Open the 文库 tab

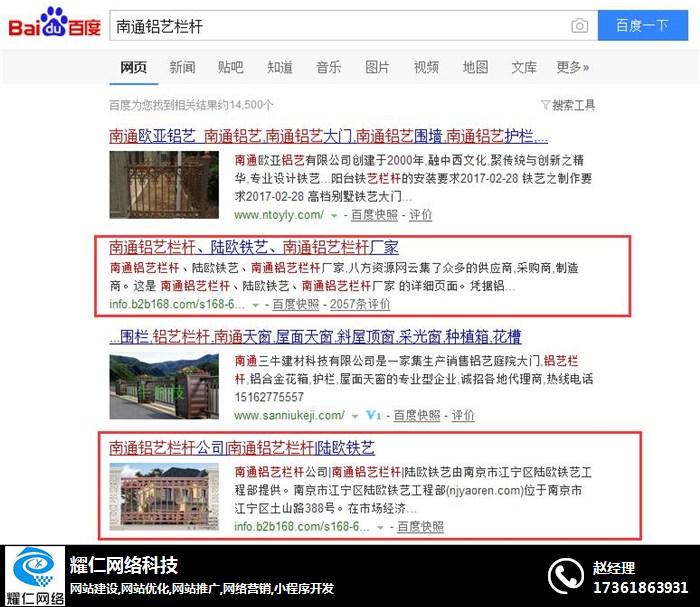(524, 67)
